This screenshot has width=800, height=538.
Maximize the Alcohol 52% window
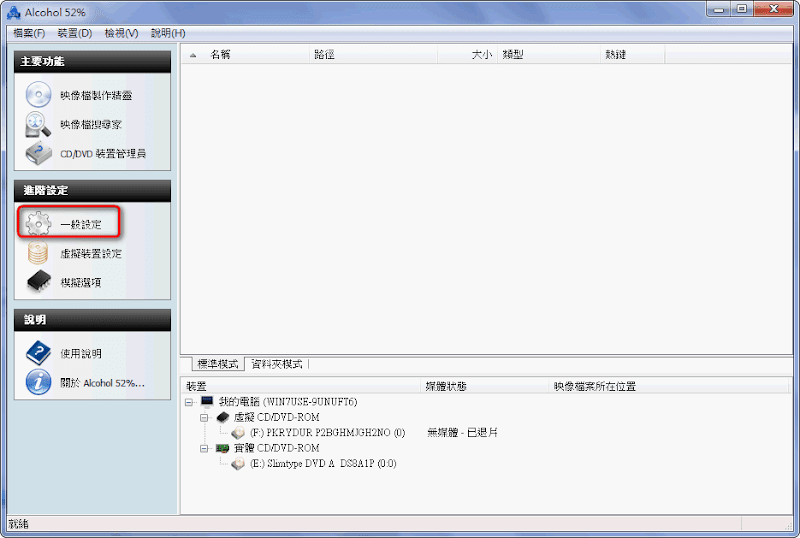tap(742, 9)
